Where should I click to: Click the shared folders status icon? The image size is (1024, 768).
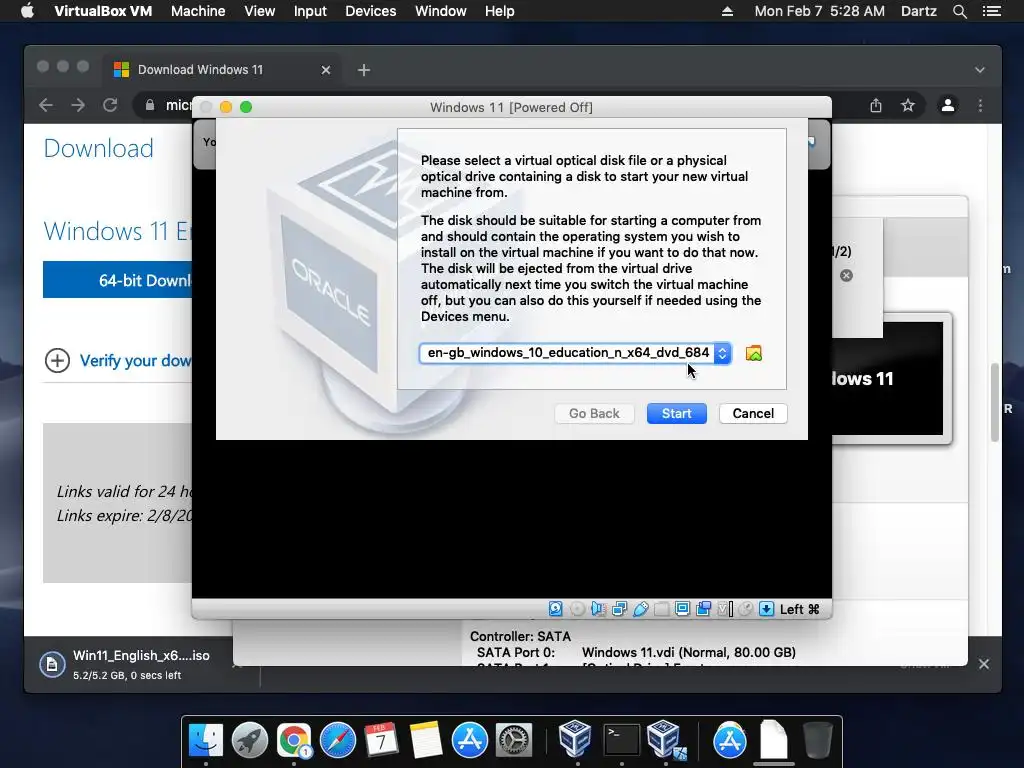click(662, 609)
